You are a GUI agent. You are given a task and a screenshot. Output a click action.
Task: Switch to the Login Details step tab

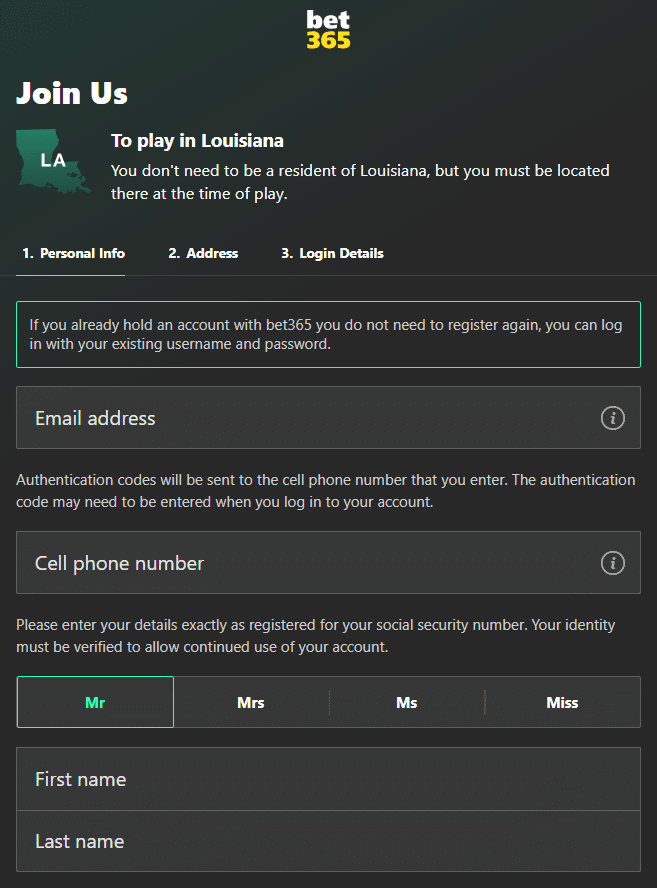point(332,253)
